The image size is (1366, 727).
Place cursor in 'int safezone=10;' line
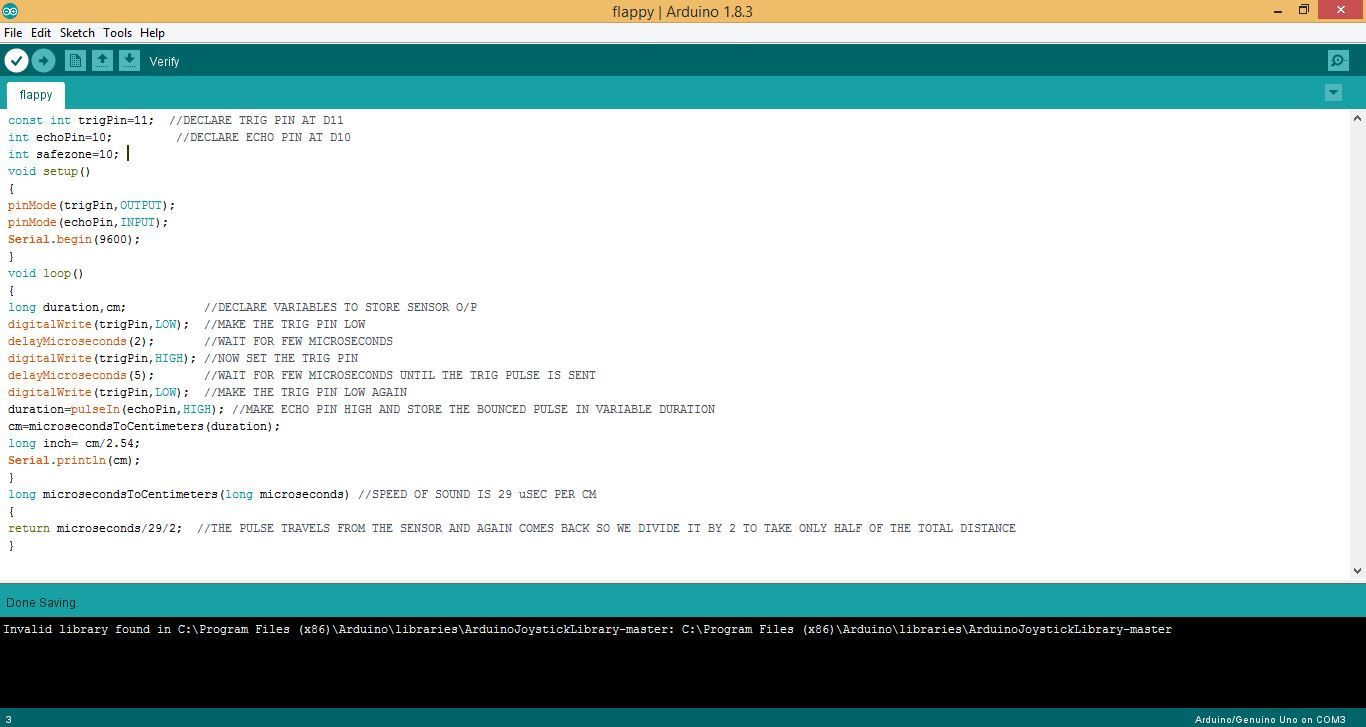click(64, 154)
